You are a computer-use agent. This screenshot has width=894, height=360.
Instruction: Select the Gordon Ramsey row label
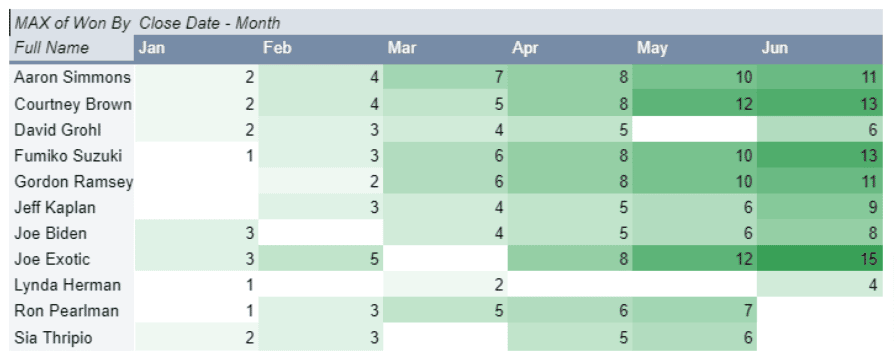72,181
